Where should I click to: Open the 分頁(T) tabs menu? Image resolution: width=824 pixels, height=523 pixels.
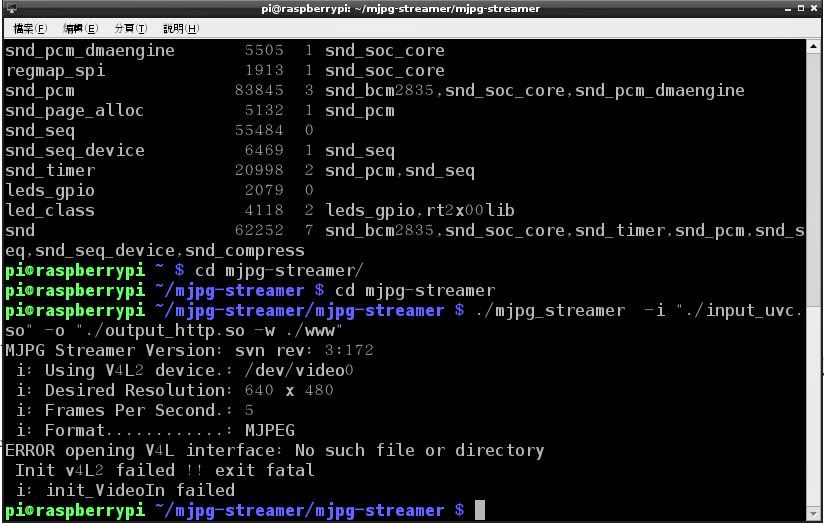click(130, 28)
